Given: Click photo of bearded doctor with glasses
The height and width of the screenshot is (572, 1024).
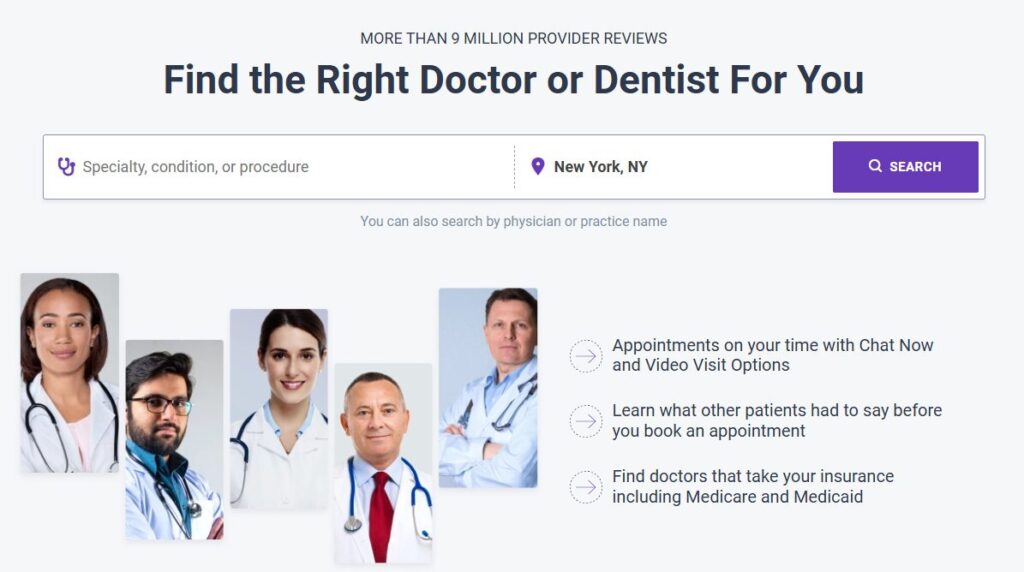Looking at the screenshot, I should pos(174,439).
